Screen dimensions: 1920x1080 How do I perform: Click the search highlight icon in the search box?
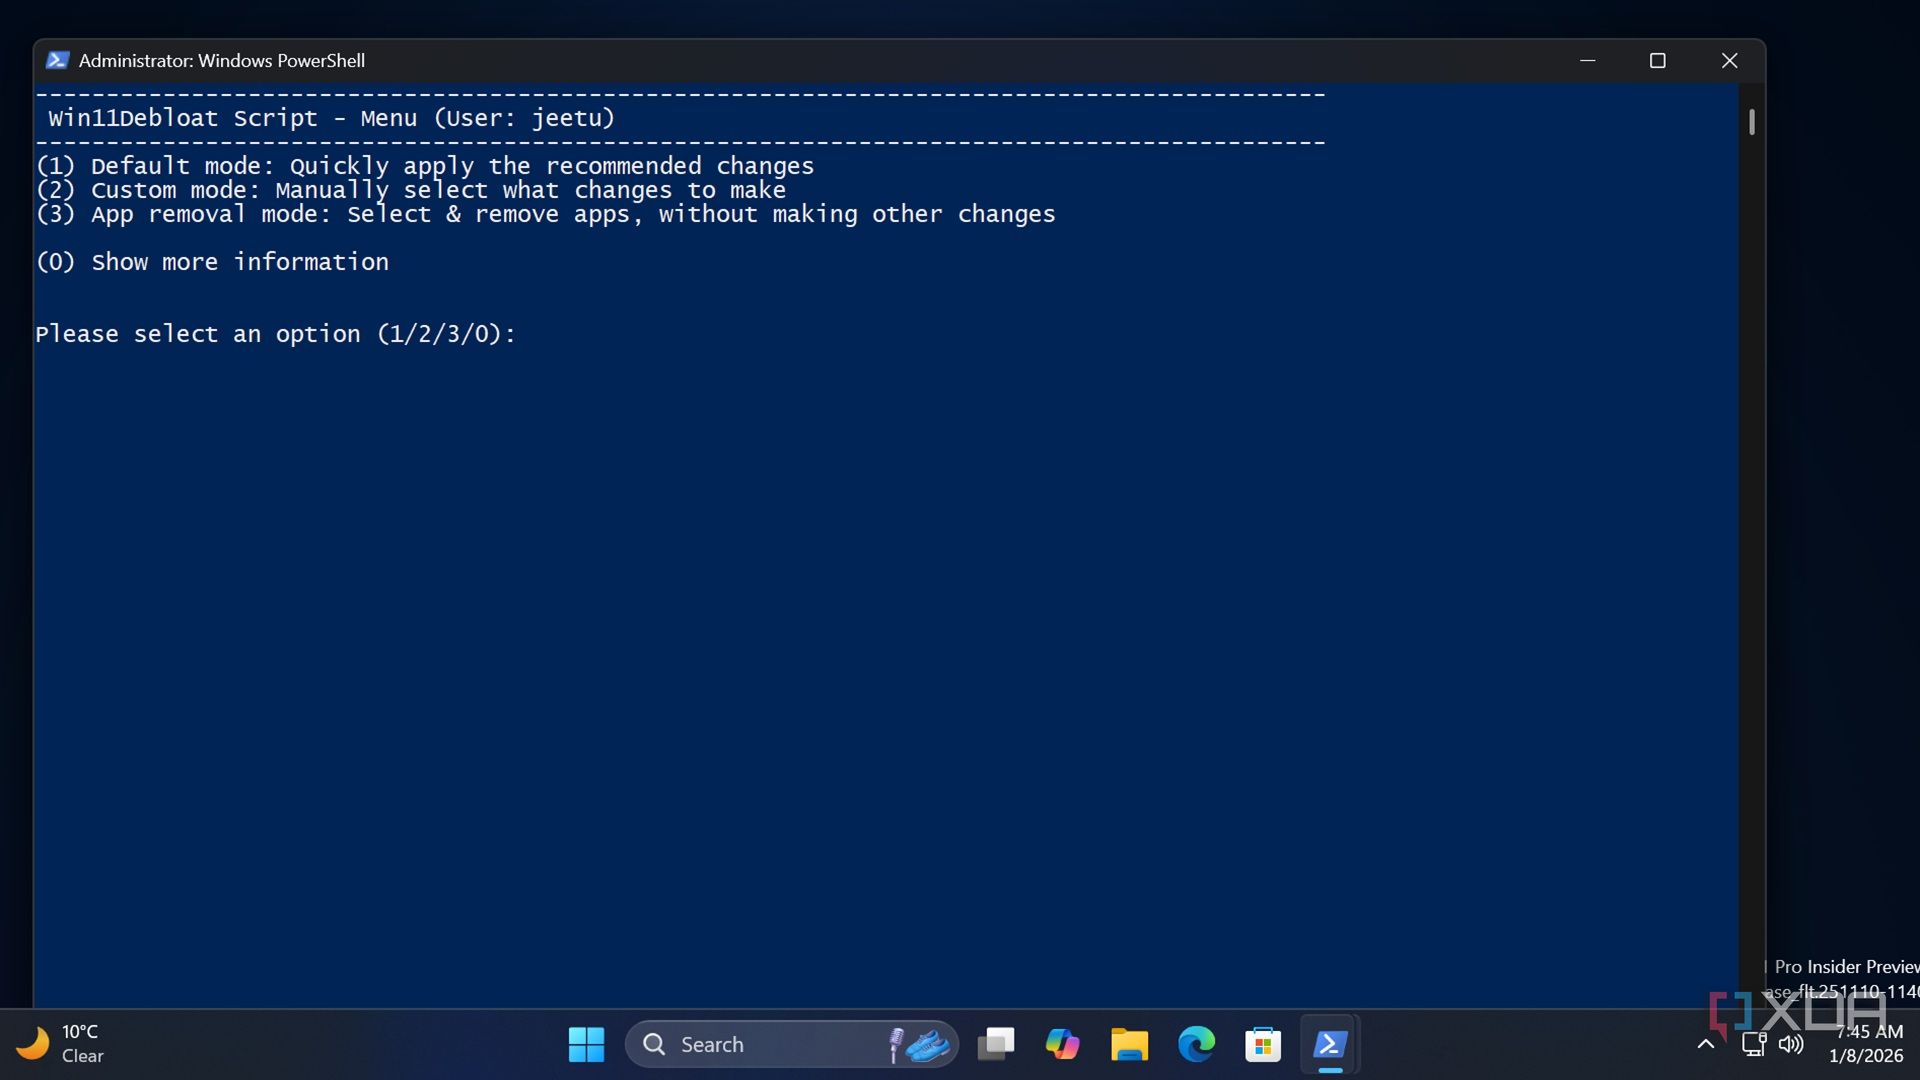(x=920, y=1045)
